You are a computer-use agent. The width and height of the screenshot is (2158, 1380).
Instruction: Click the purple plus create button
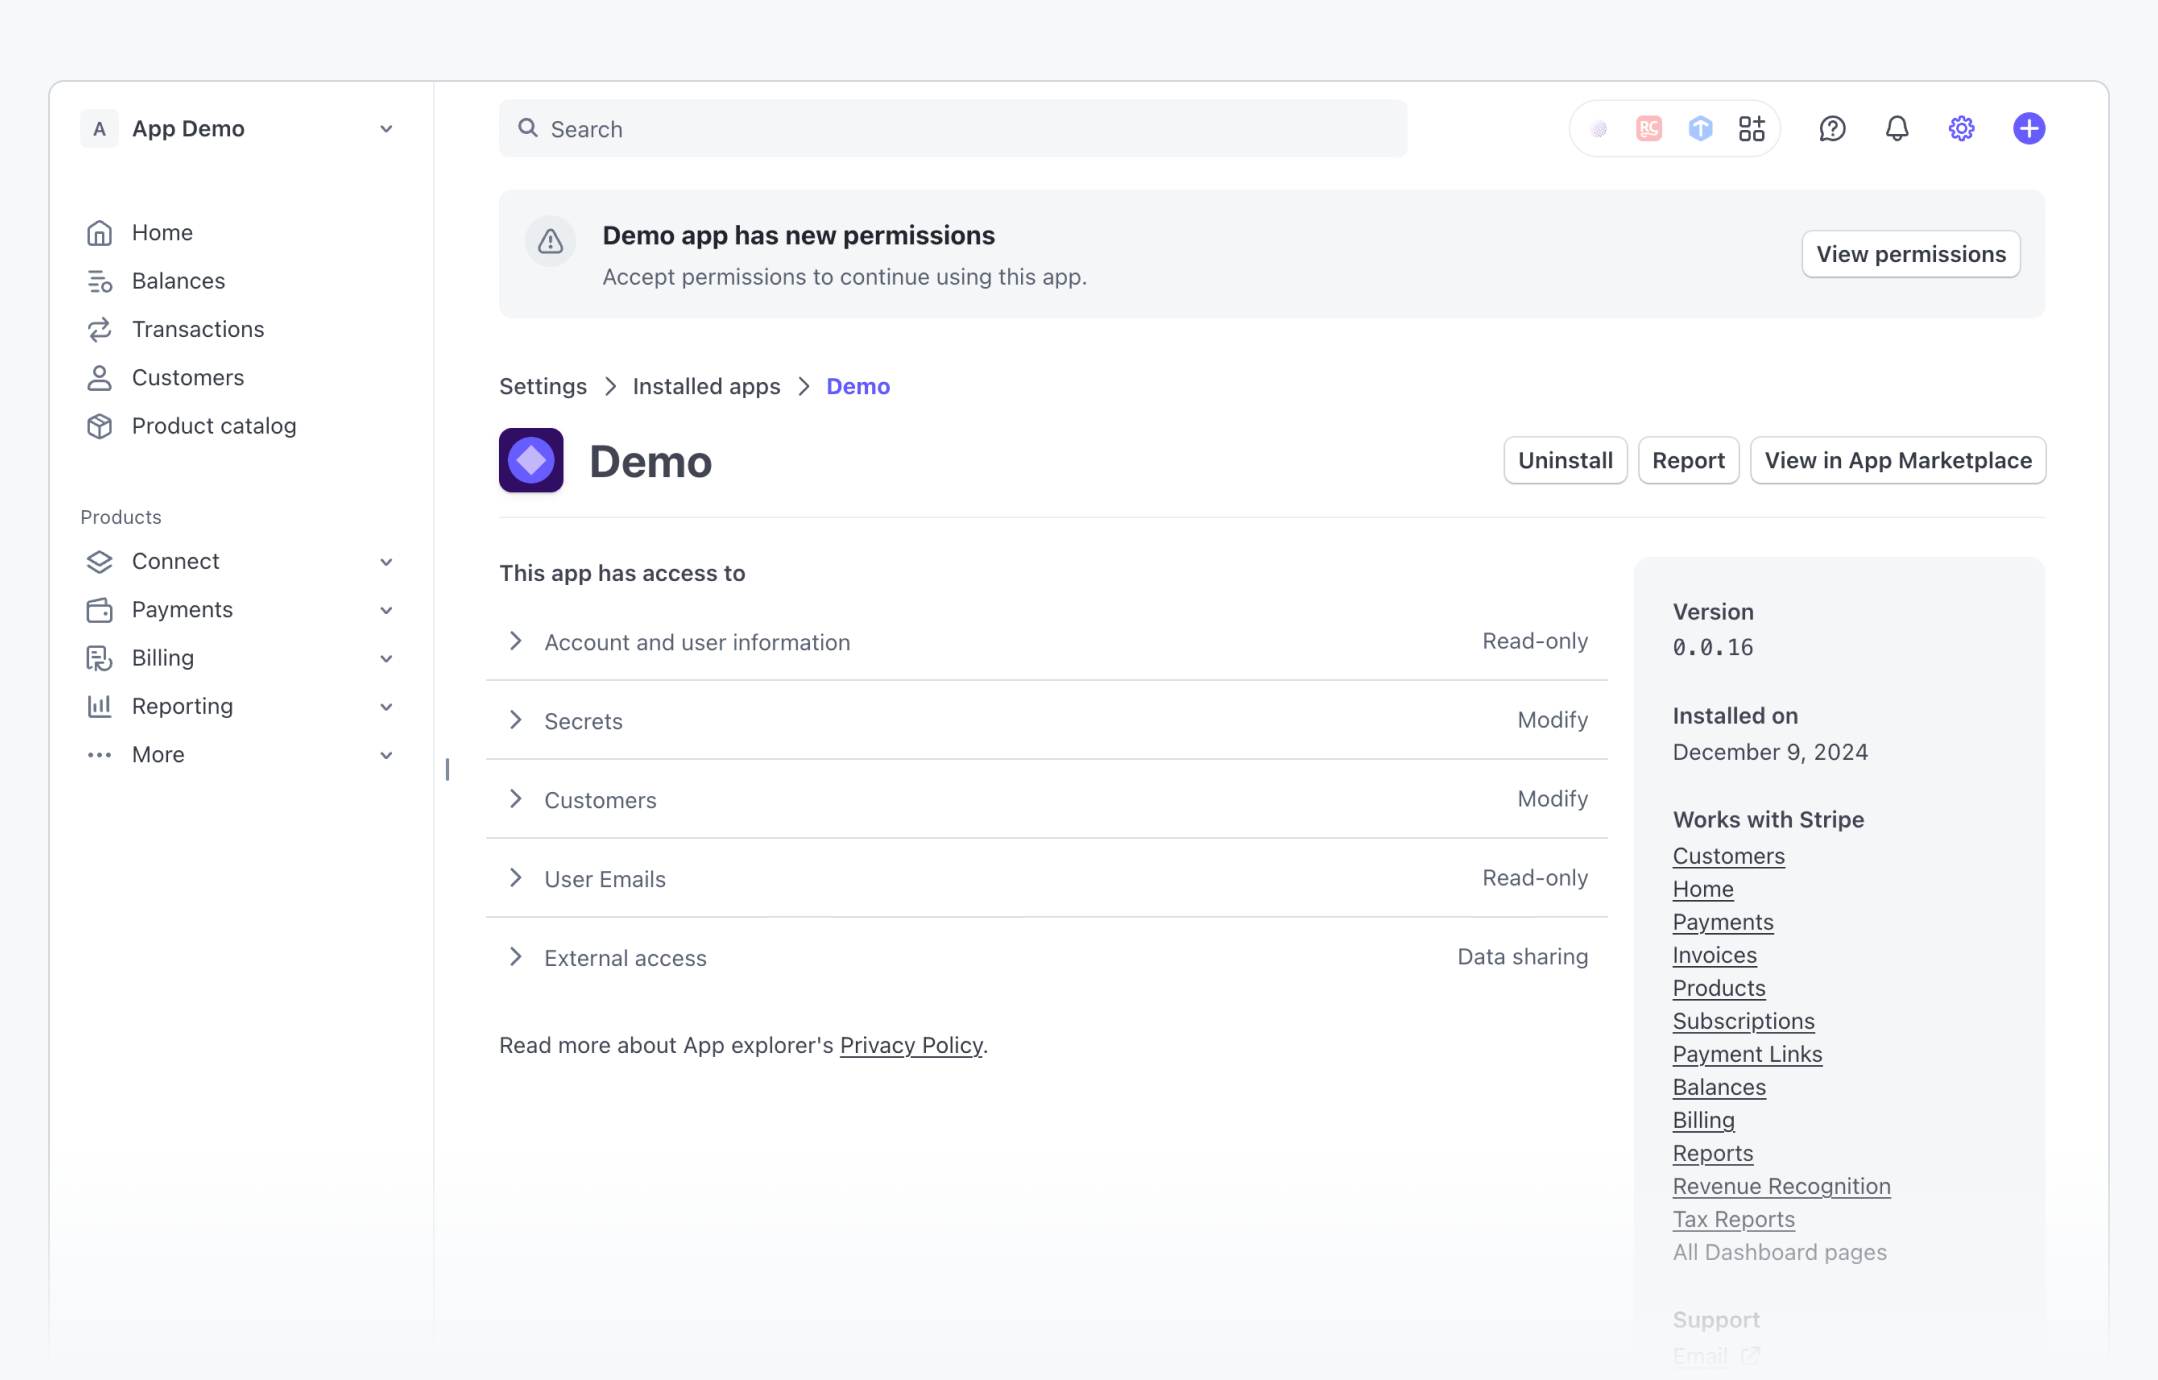[2028, 129]
